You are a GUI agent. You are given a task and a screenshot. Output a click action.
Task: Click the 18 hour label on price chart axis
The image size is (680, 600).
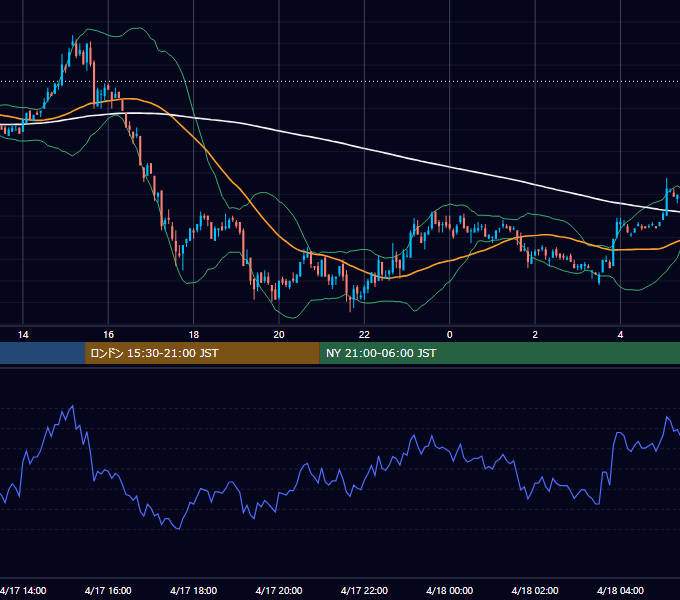pyautogui.click(x=194, y=335)
